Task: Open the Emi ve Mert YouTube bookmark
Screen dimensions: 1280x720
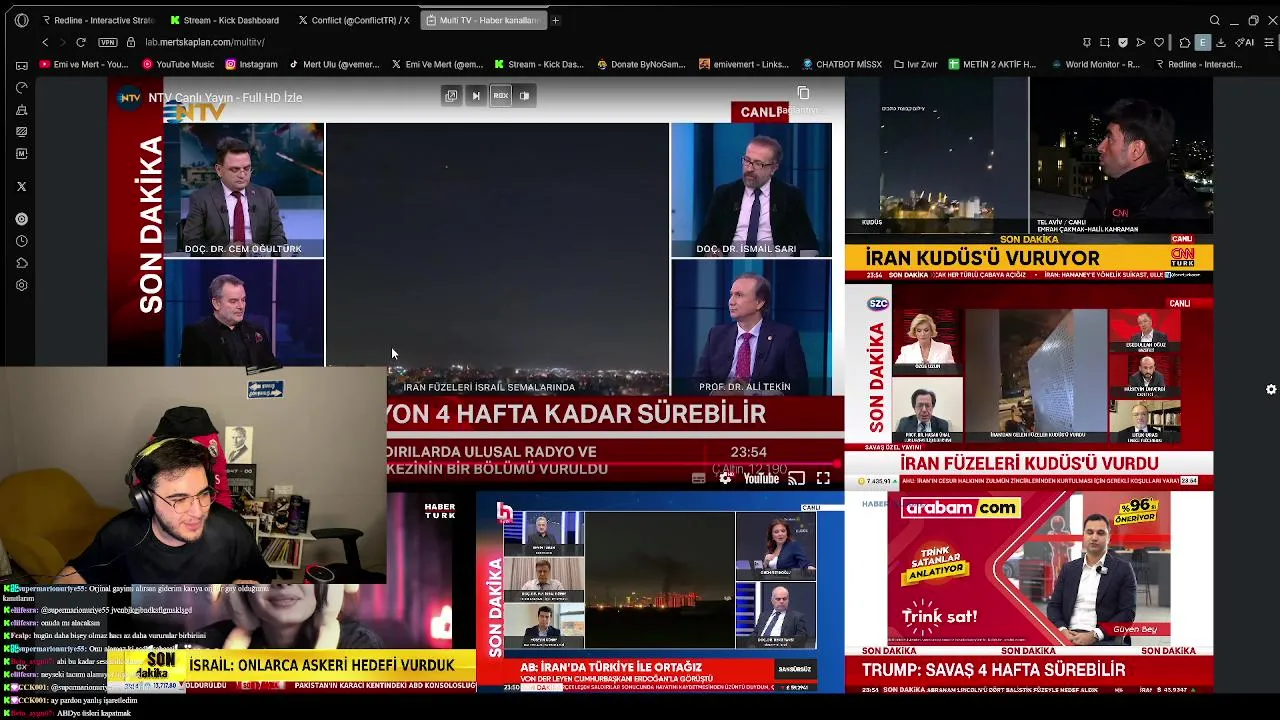Action: click(x=84, y=64)
